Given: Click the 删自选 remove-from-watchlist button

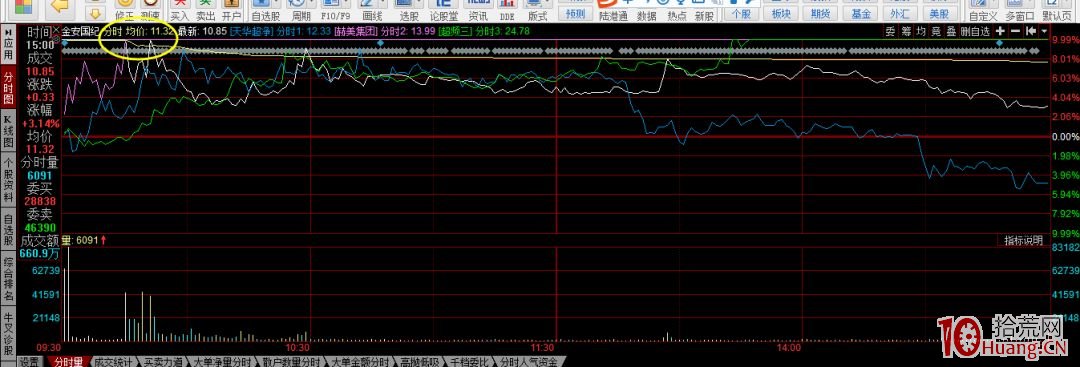Looking at the screenshot, I should click(975, 31).
